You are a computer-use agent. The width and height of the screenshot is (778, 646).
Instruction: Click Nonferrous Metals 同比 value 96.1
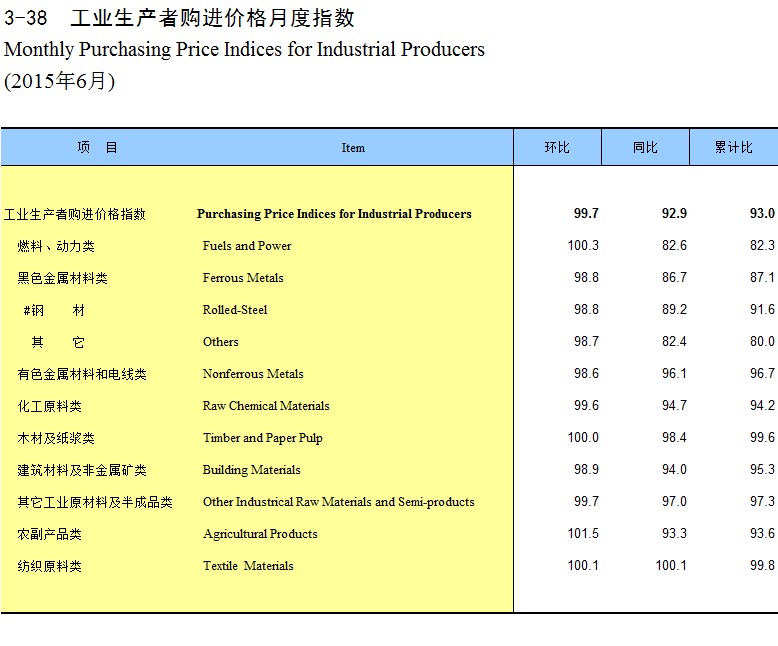point(674,374)
